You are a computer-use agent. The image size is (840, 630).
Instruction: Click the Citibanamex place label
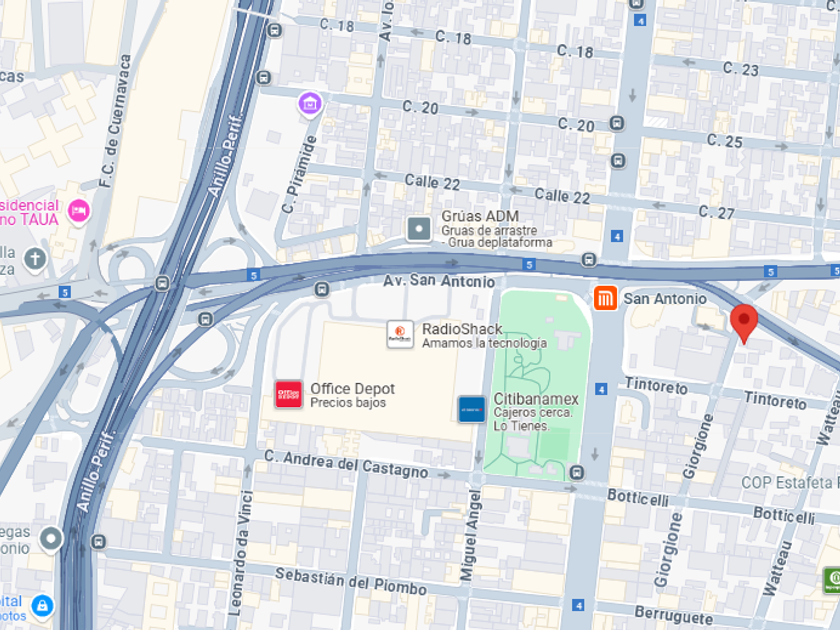coord(536,399)
